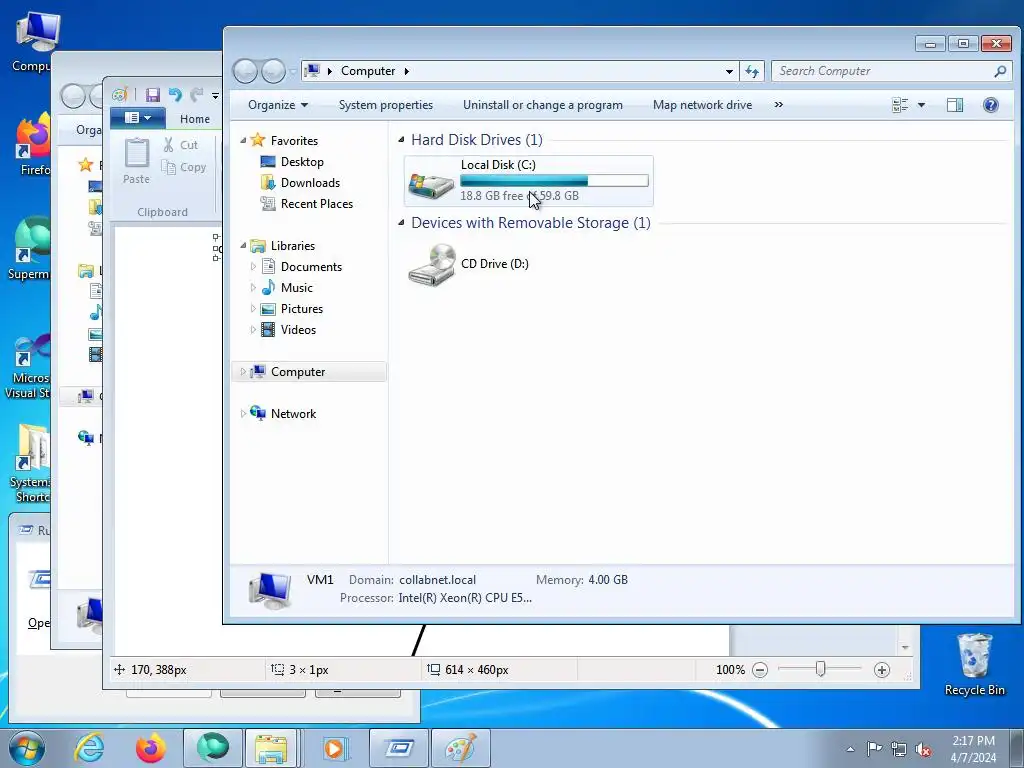The height and width of the screenshot is (768, 1024).
Task: Open Windows Media Player from taskbar
Action: [334, 748]
